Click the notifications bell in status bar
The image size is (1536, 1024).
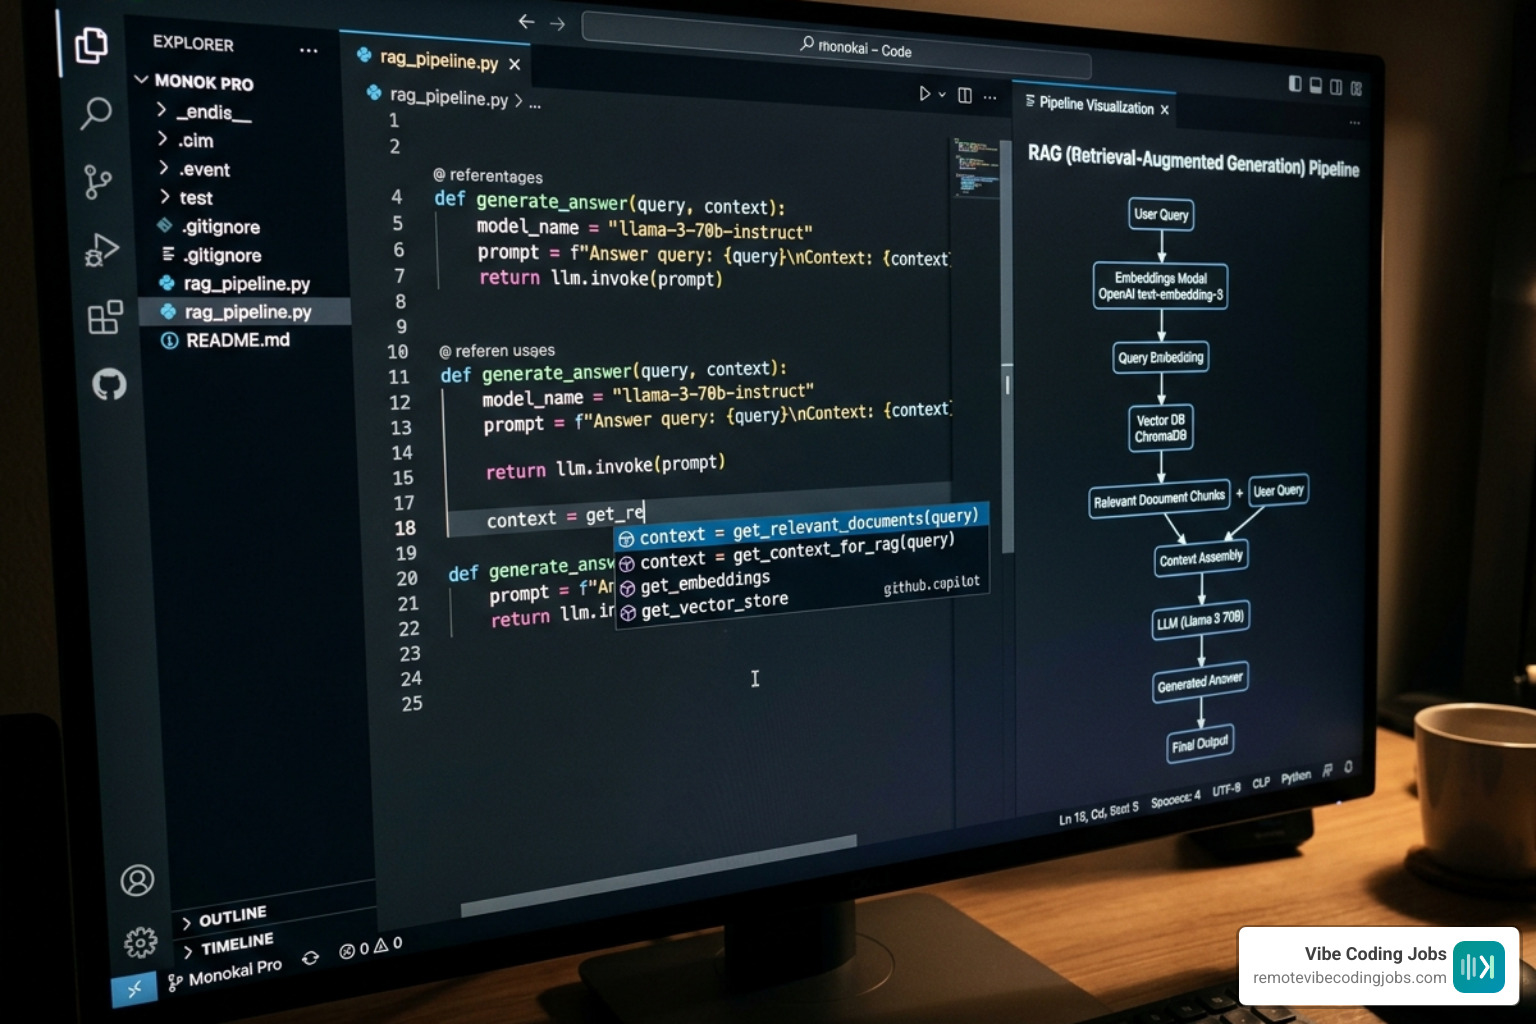pyautogui.click(x=1348, y=767)
